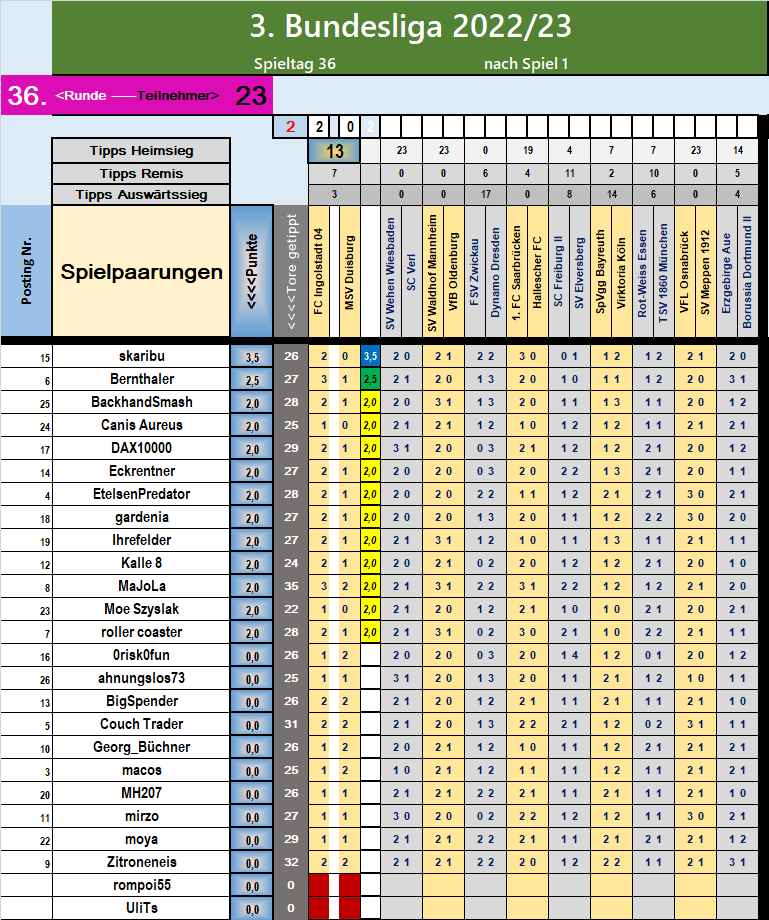Select the 'Spieltag 36' label
Image resolution: width=769 pixels, height=920 pixels.
coord(294,63)
